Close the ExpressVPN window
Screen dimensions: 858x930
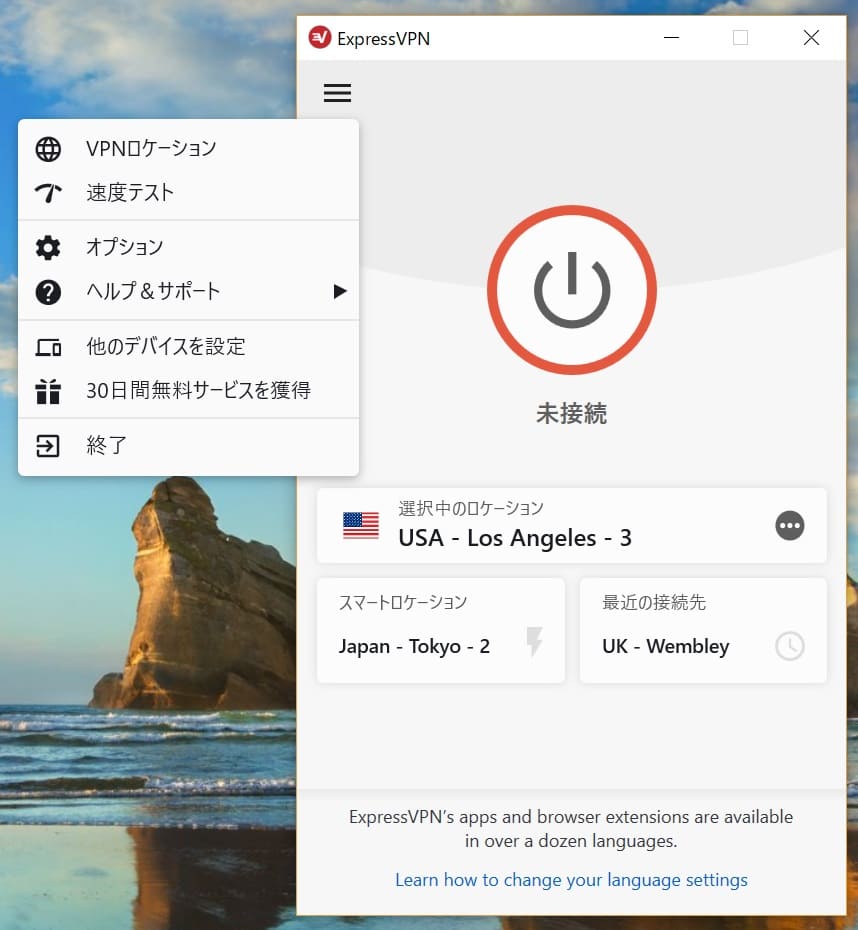click(x=811, y=38)
